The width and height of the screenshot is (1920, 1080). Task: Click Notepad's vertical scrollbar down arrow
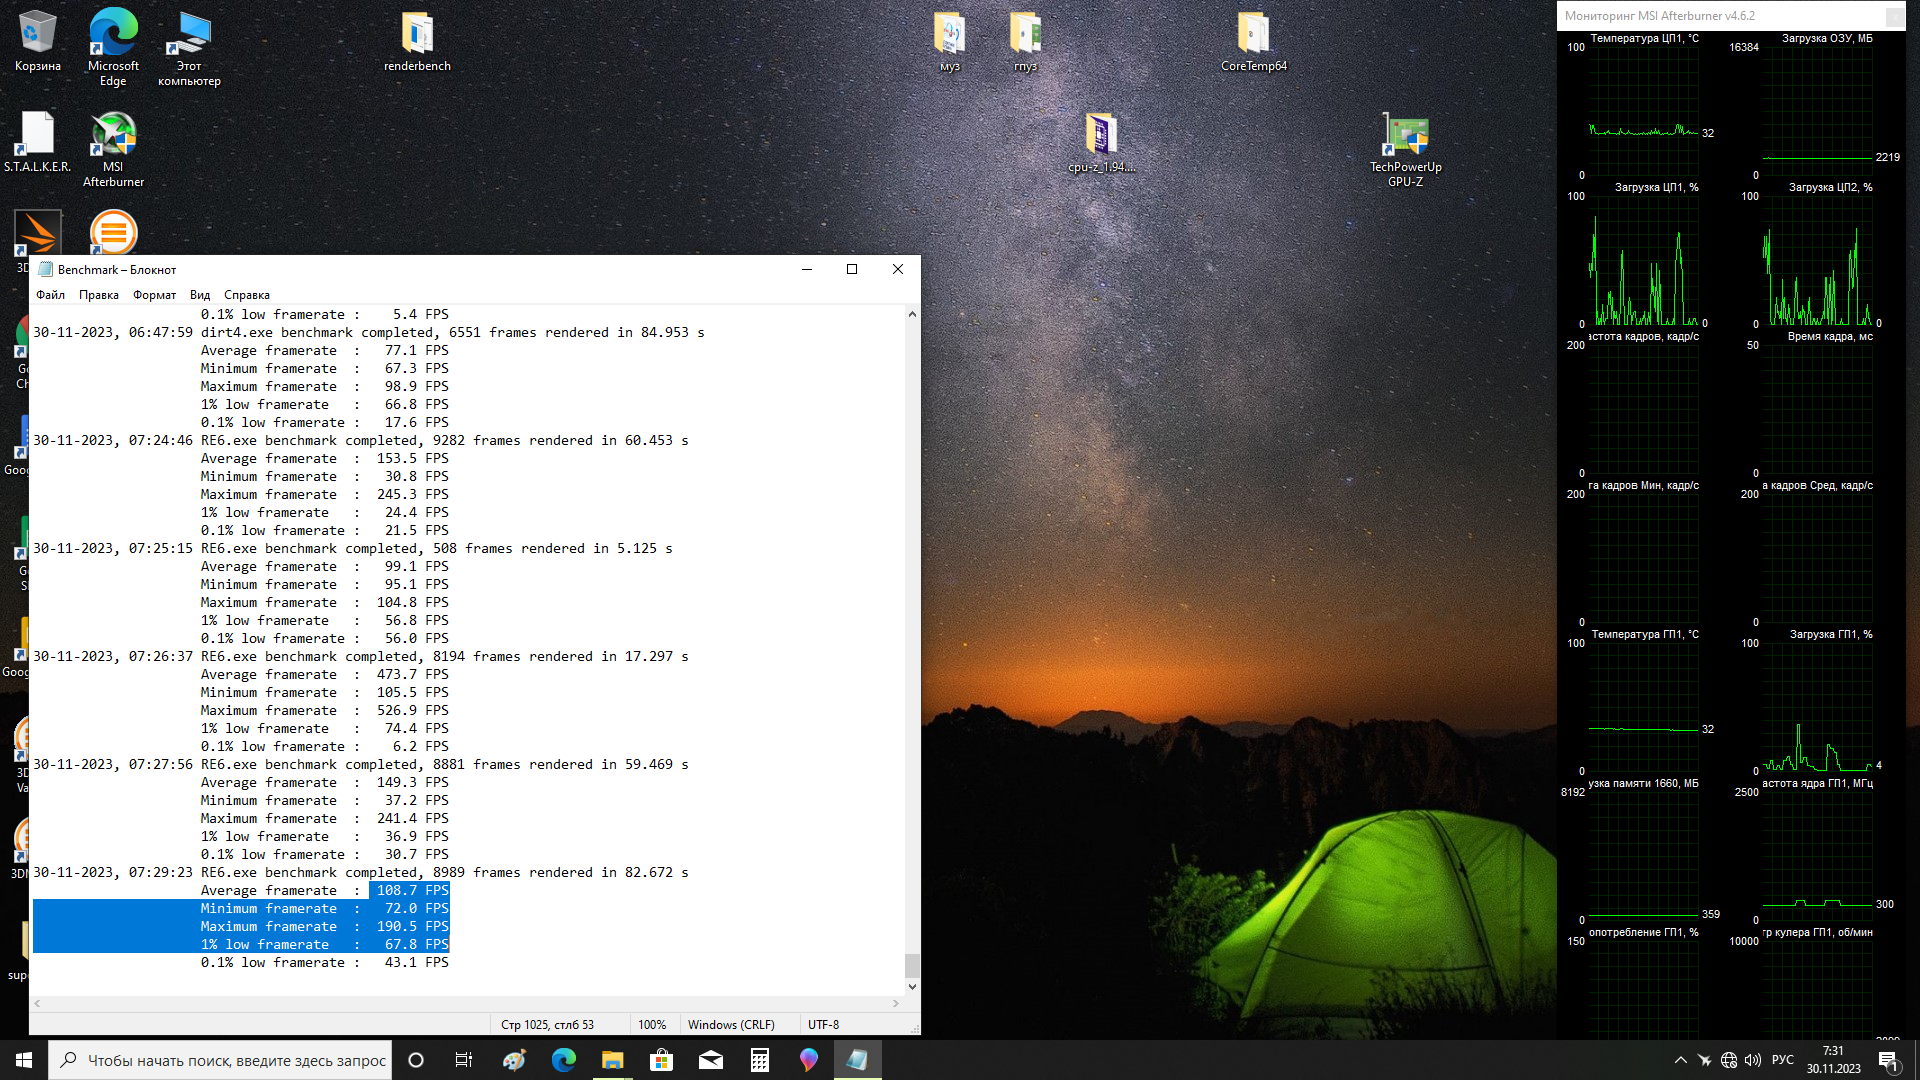912,987
